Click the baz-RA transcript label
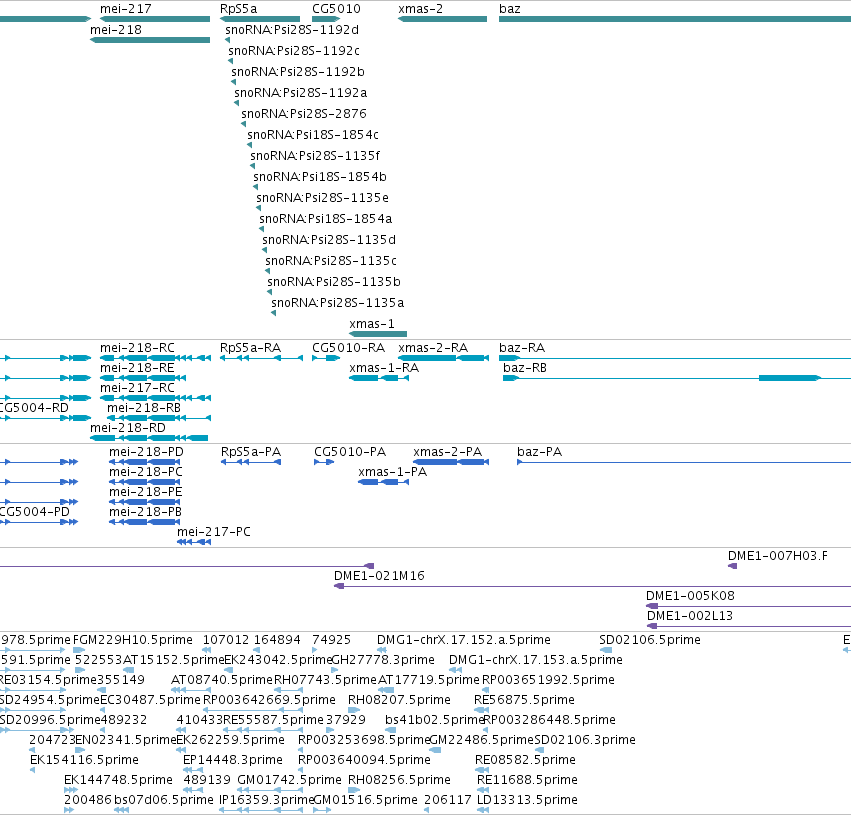851x815 pixels. 522,348
